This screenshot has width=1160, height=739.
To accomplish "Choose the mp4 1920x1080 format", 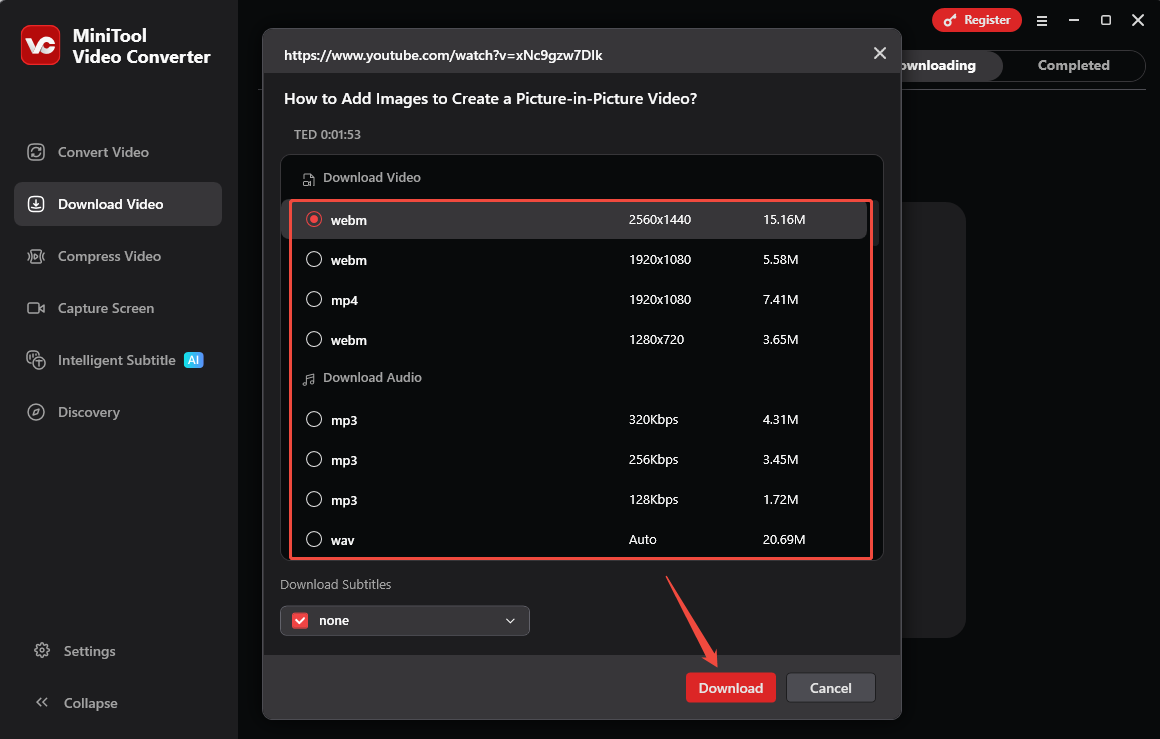I will point(313,299).
